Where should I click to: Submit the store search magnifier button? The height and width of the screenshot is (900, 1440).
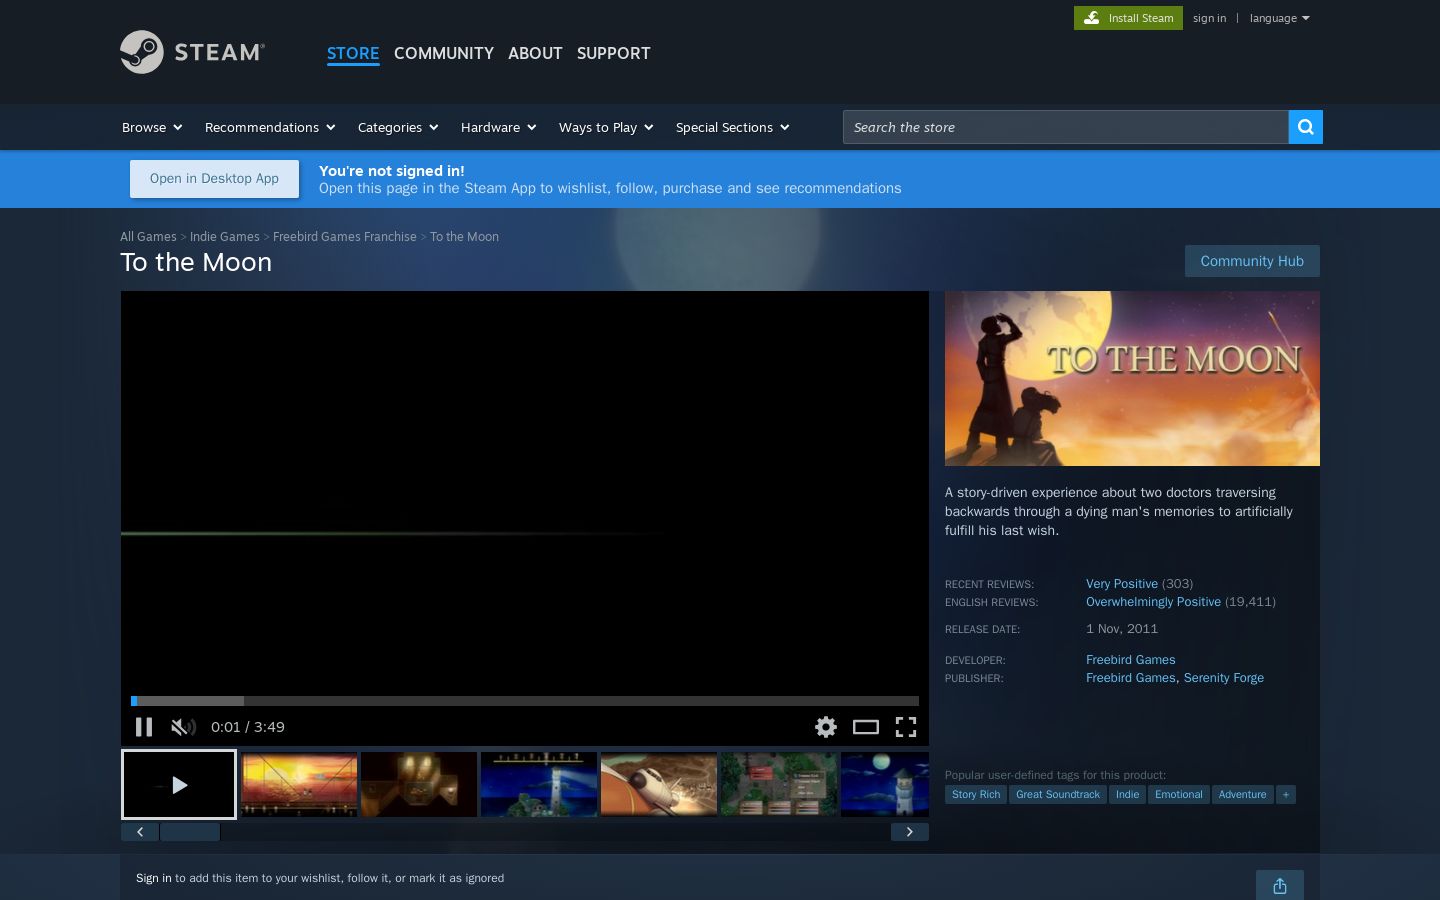point(1305,127)
